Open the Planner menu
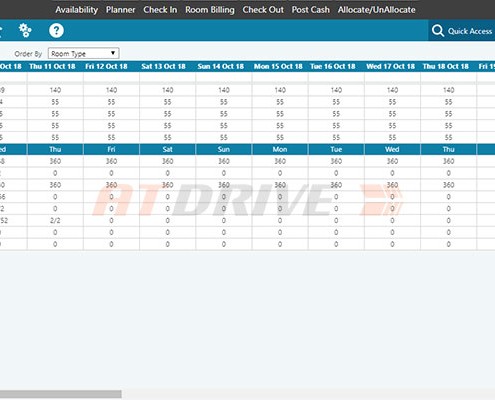 (121, 10)
